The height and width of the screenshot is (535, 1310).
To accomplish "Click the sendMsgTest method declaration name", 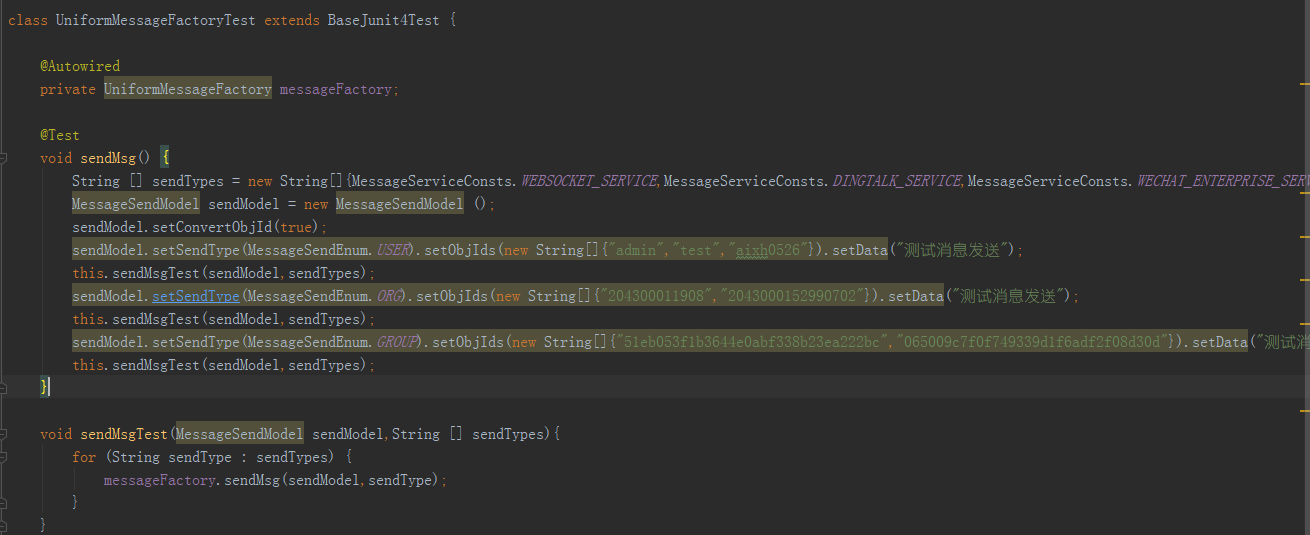I will (124, 434).
